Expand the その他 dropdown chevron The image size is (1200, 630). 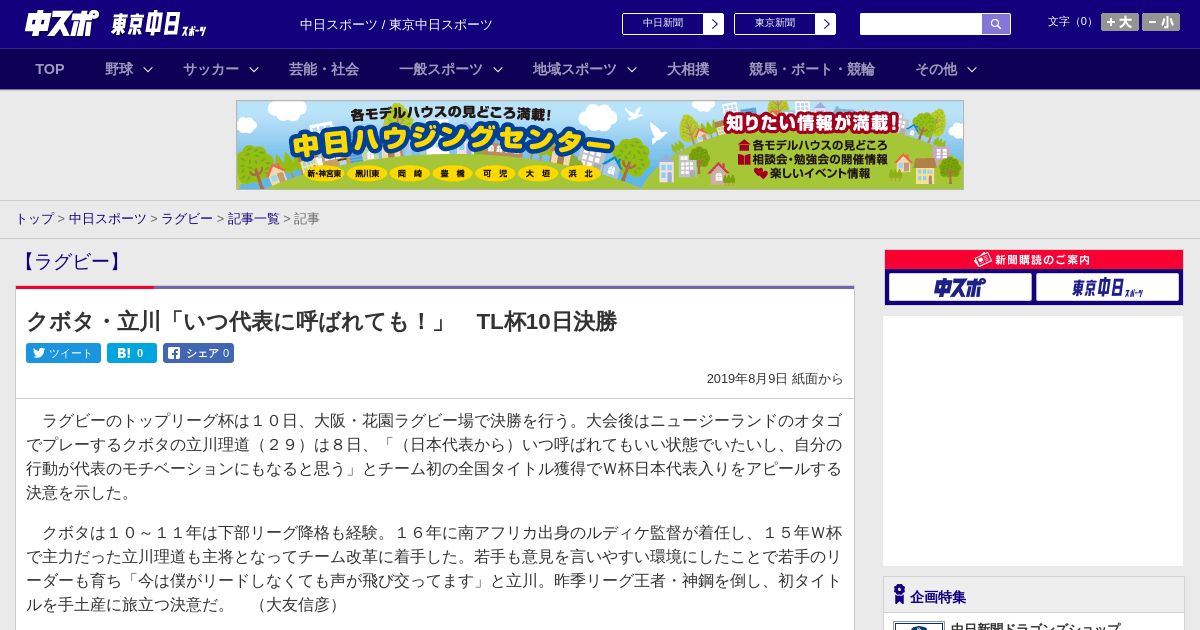[972, 69]
